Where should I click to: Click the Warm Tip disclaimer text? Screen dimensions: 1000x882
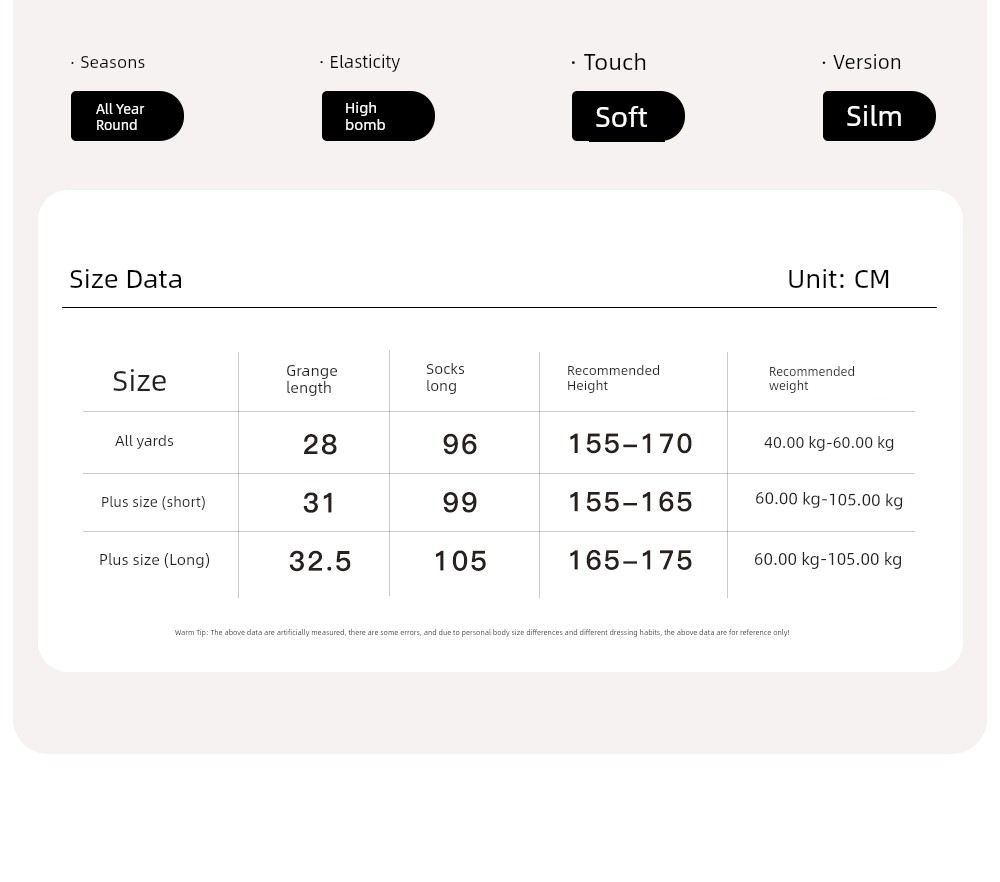482,633
